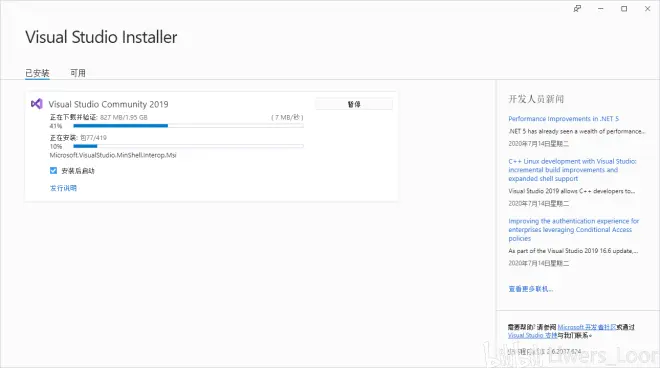The width and height of the screenshot is (660, 368).
Task: Click the download and verify progress bar
Action: coord(188,126)
